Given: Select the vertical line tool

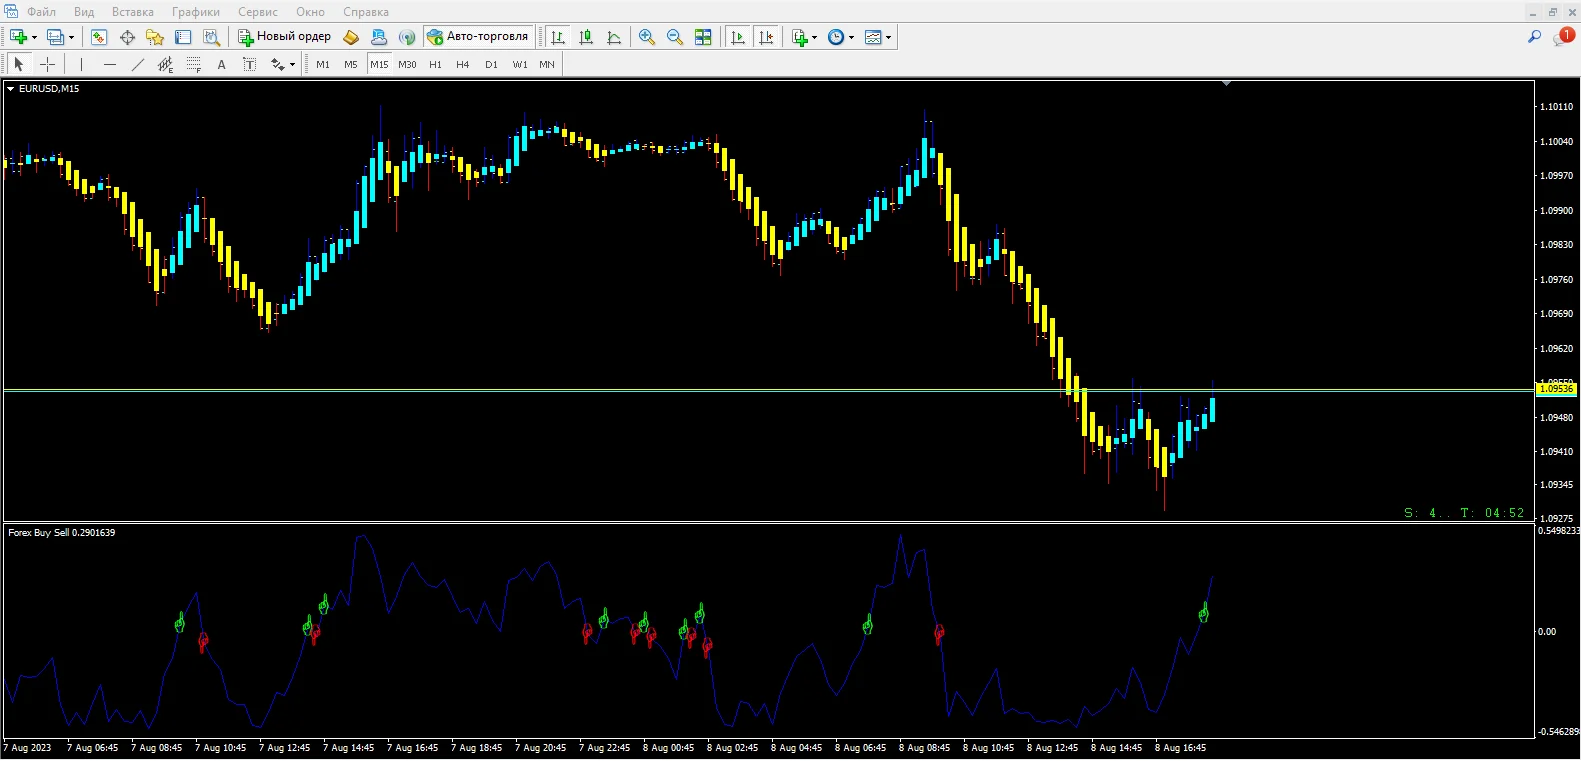Looking at the screenshot, I should pyautogui.click(x=81, y=64).
